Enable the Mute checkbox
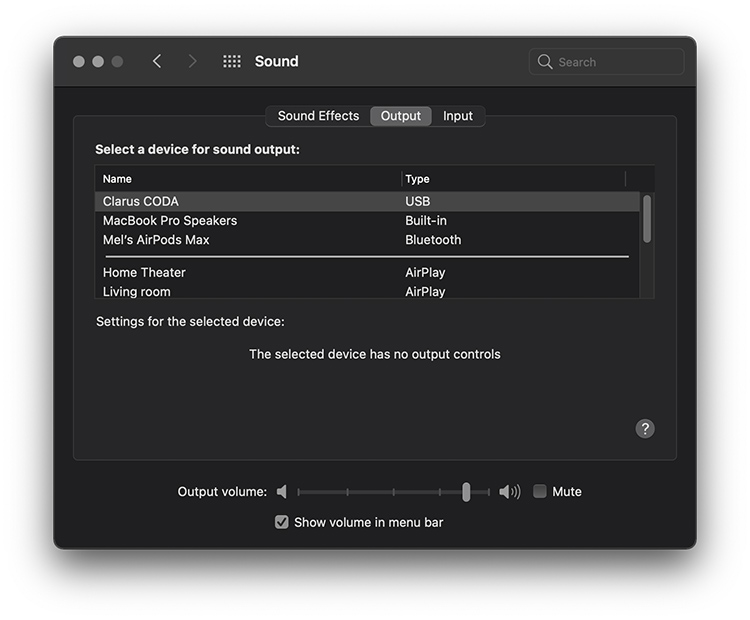The image size is (750, 620). coord(540,492)
